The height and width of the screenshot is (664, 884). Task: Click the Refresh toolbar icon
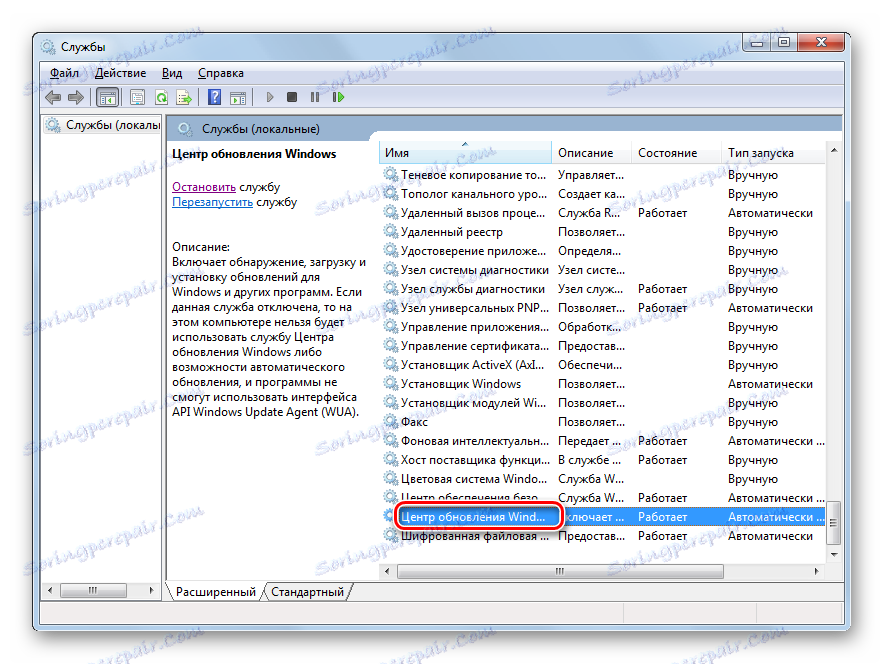tap(162, 98)
